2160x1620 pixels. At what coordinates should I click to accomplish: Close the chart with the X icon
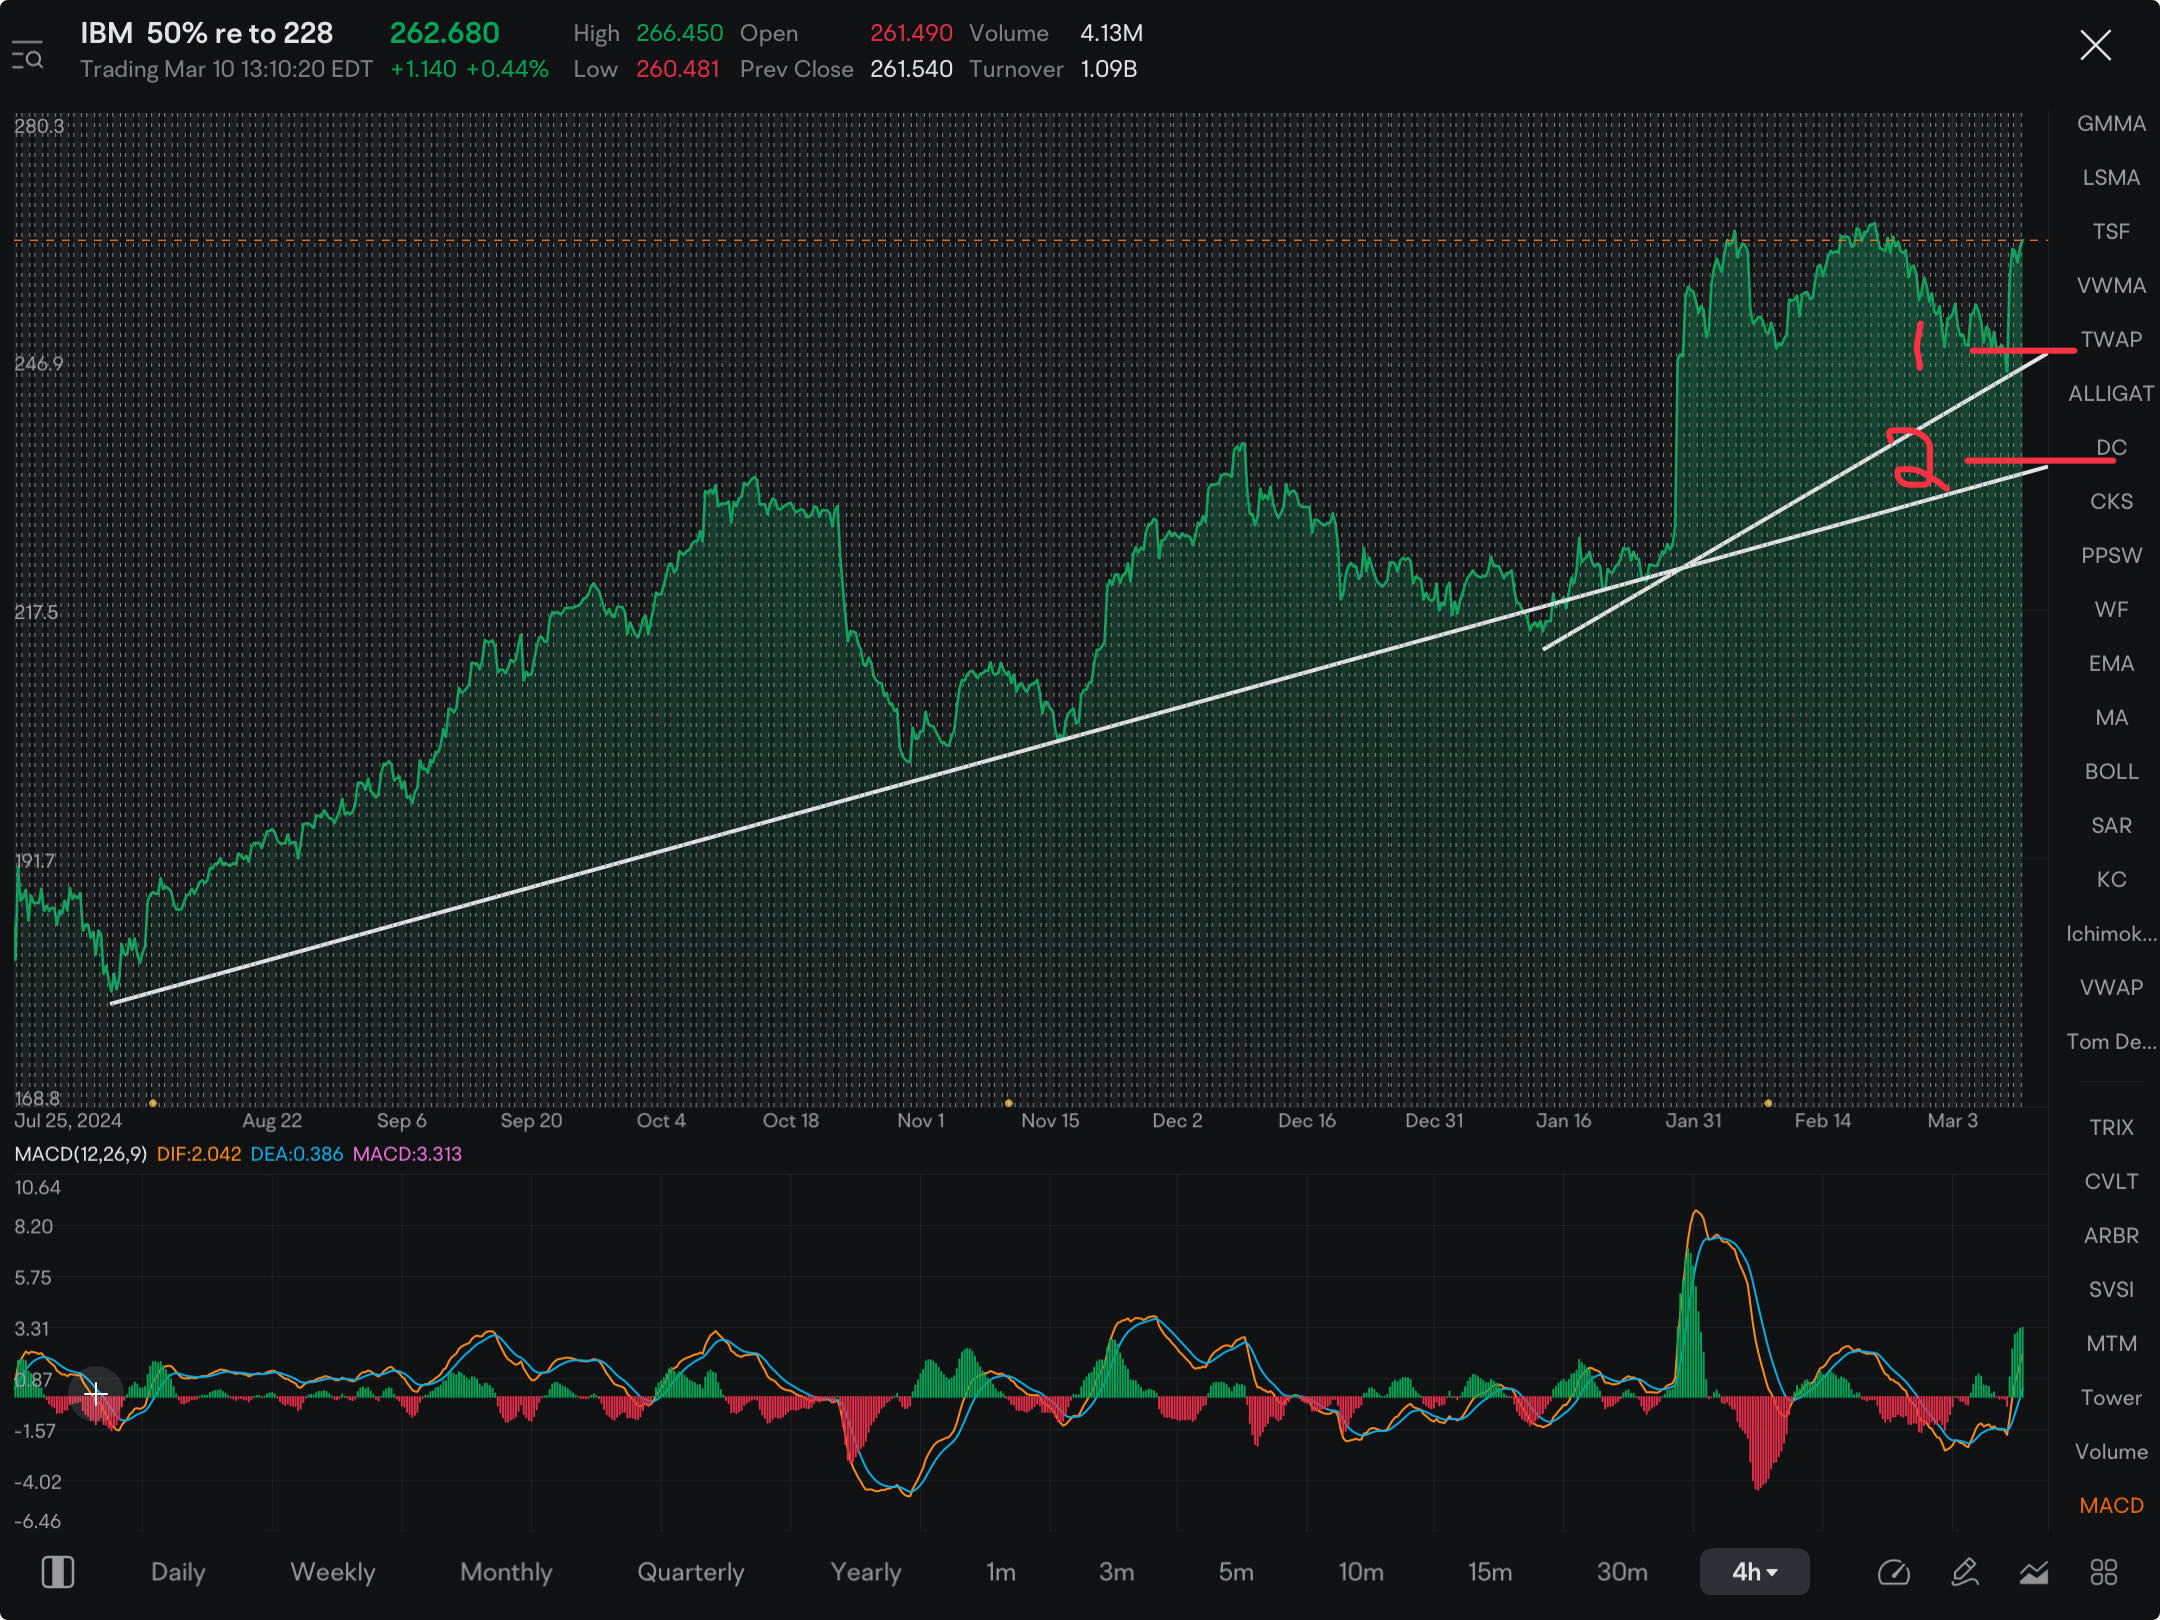(x=2095, y=45)
